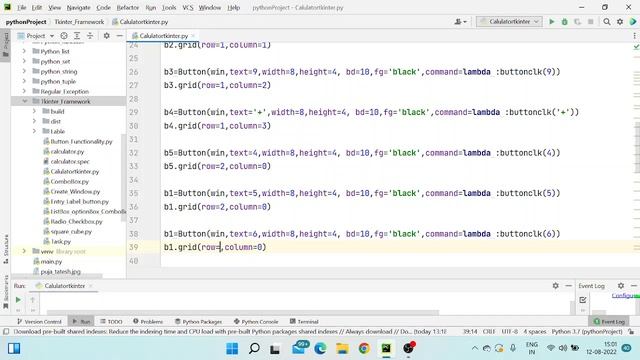
Task: Open calculator.py in project tree
Action: [67, 151]
